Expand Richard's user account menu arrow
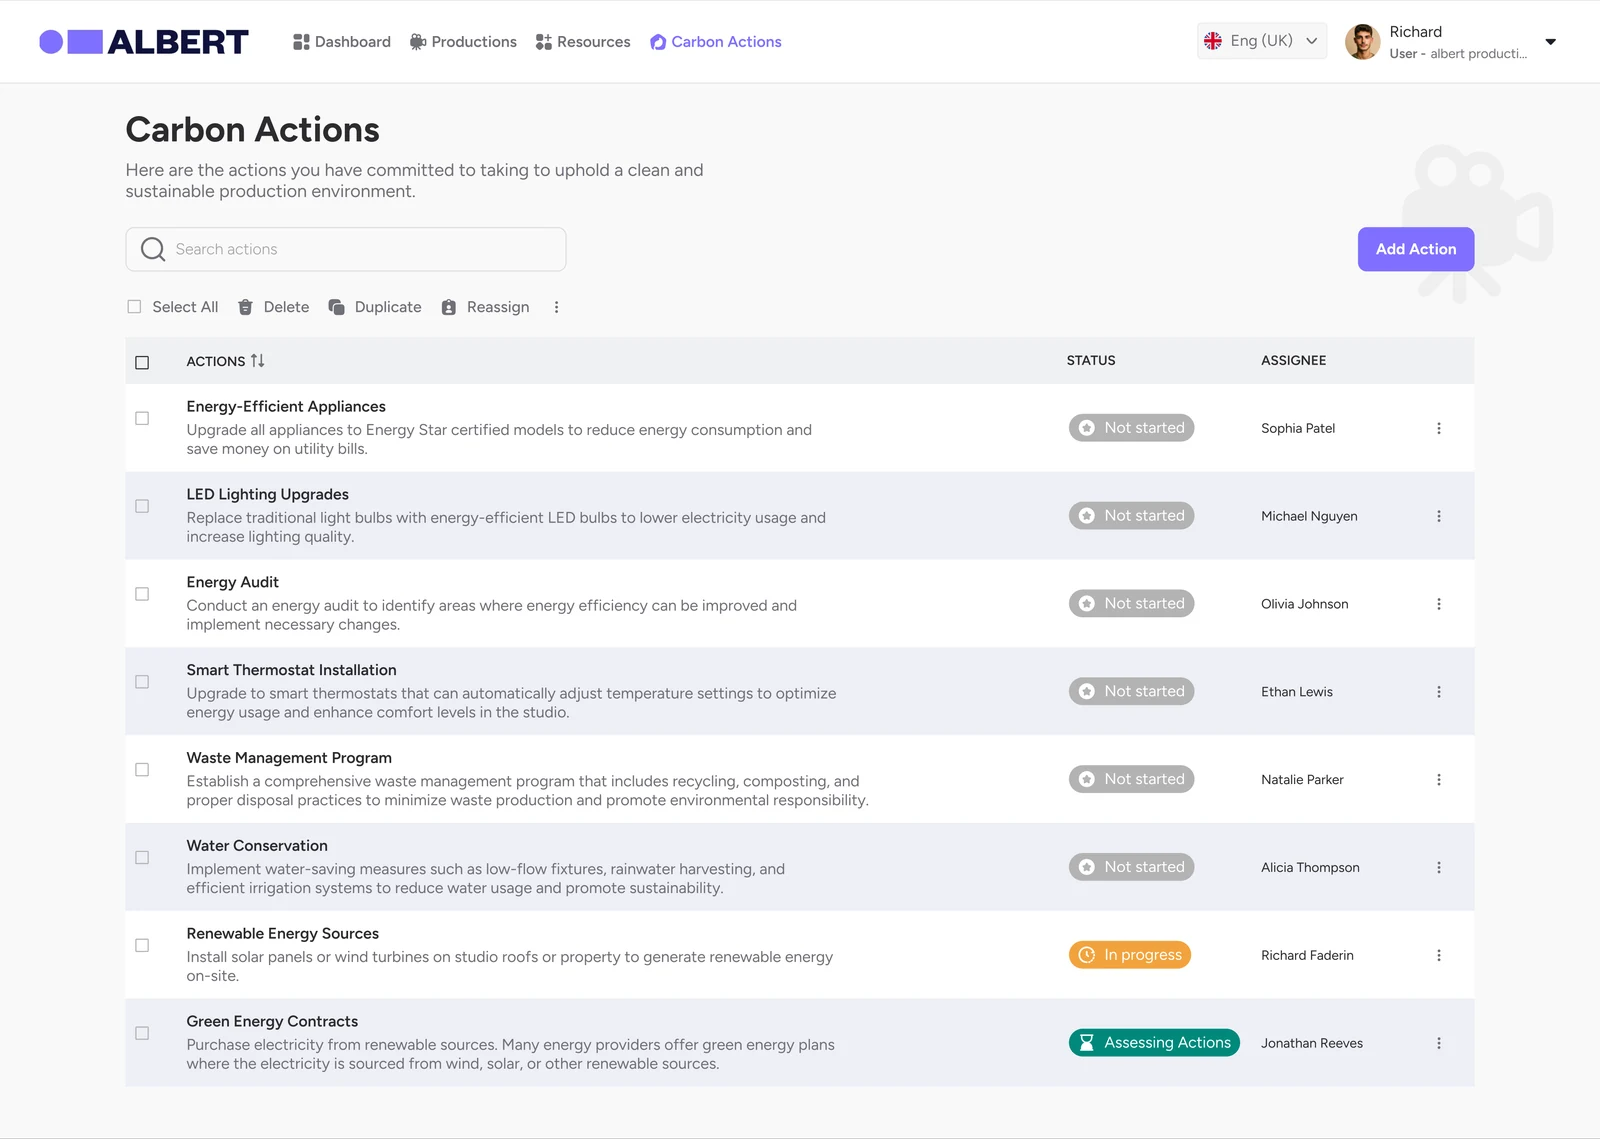Viewport: 1600px width, 1139px height. (x=1551, y=42)
